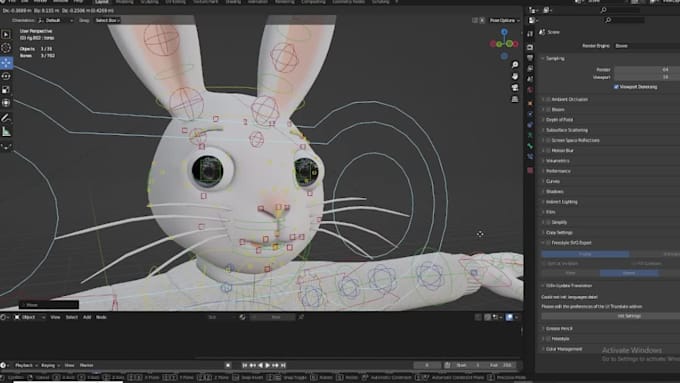Viewport: 680px width, 383px height.
Task: Open the Object mode dropdown in node editor
Action: tap(29, 318)
